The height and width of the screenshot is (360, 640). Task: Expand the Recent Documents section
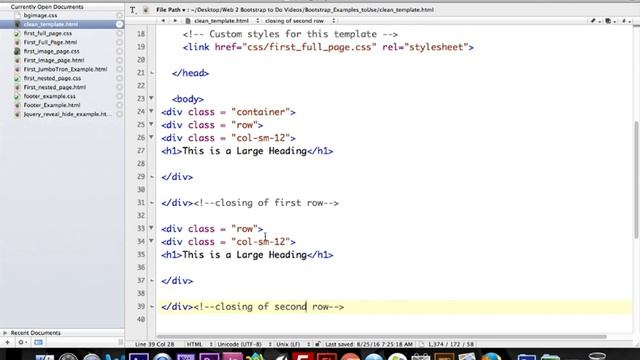pyautogui.click(x=5, y=333)
